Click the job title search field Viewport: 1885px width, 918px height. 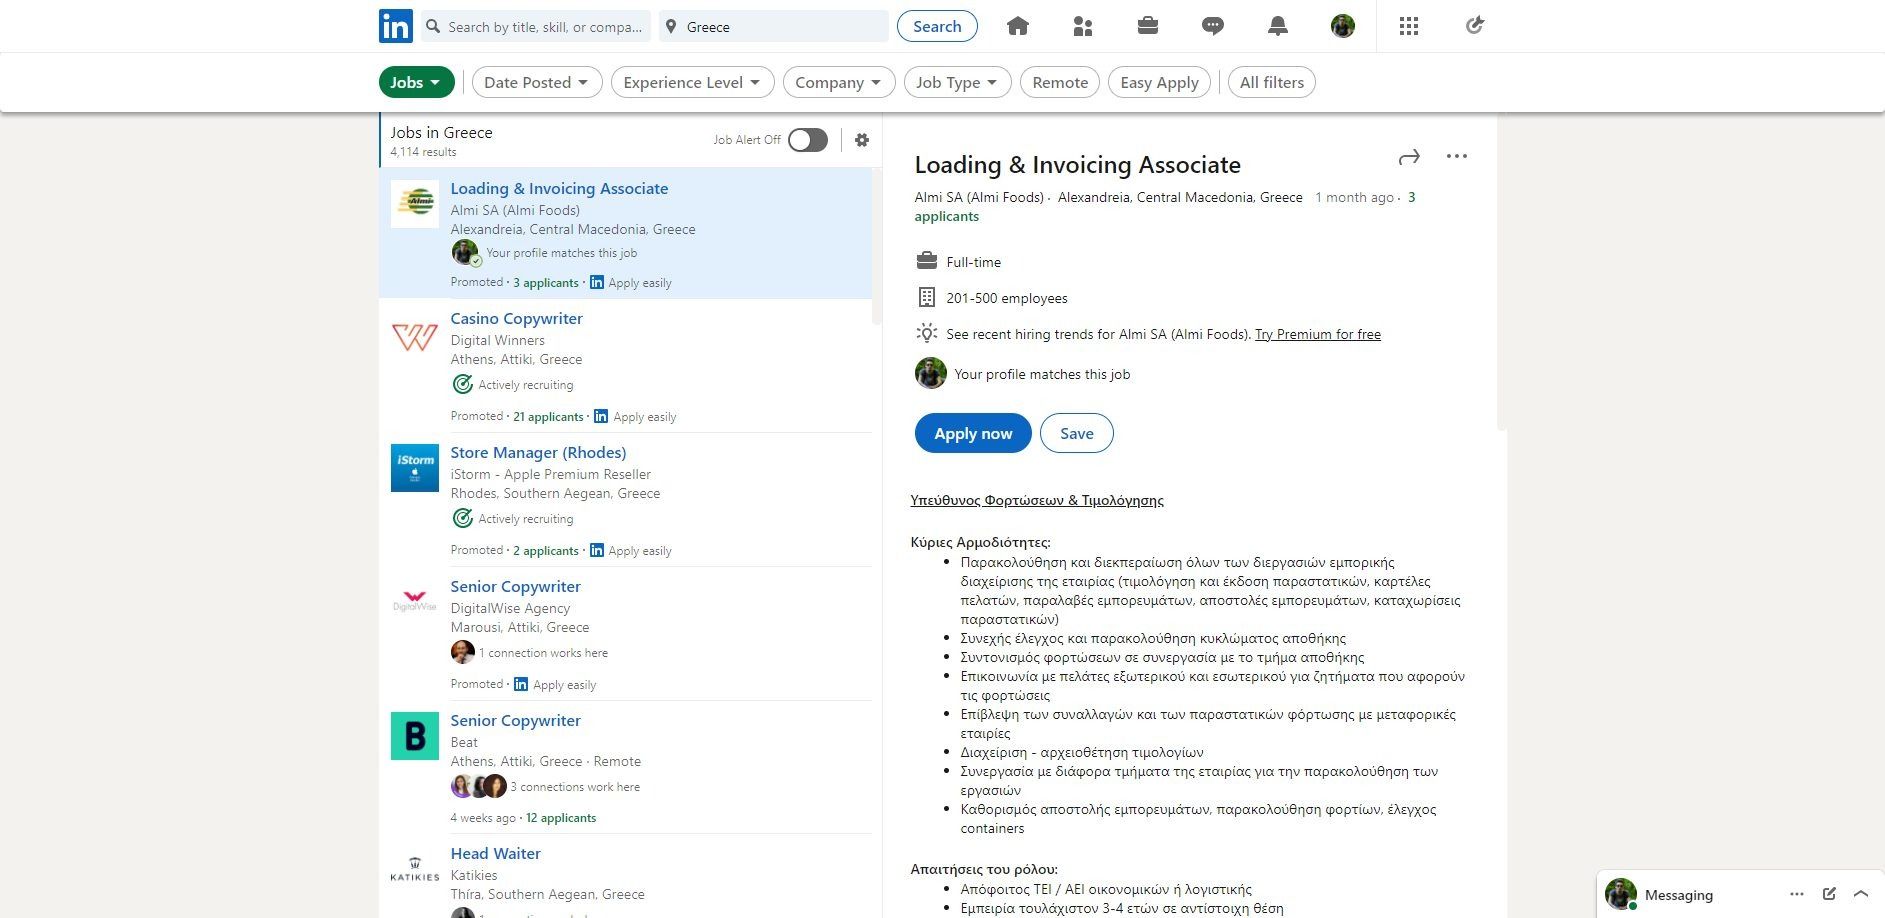point(545,27)
